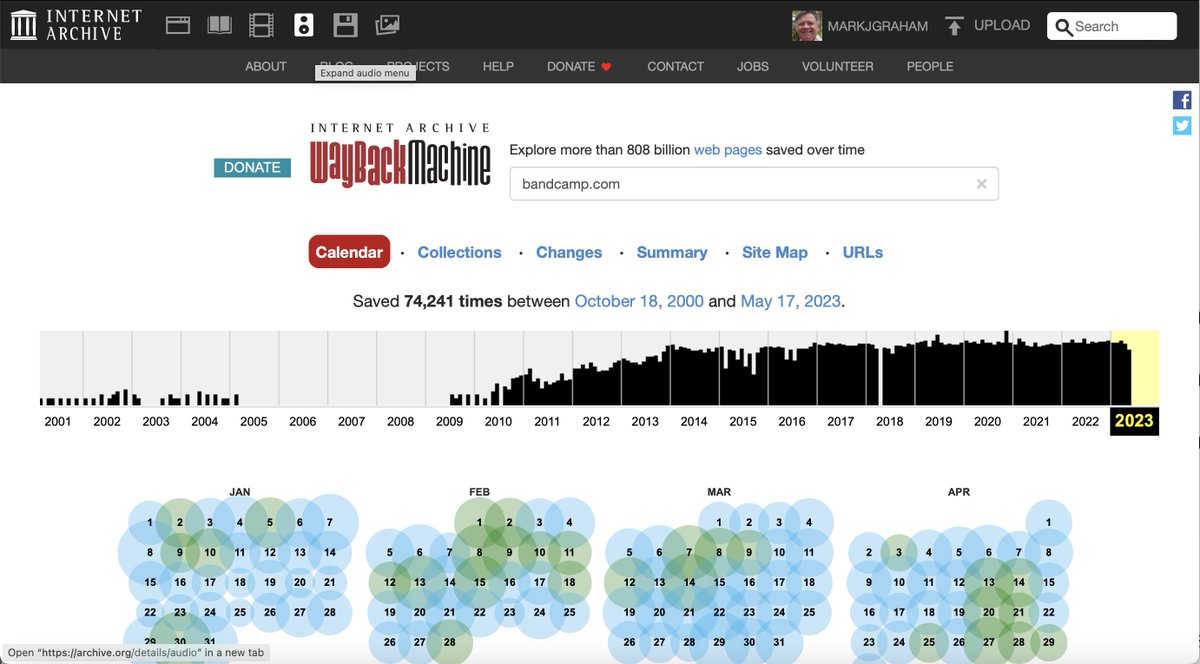Open the MARKJGRAHAM user avatar

pyautogui.click(x=807, y=26)
